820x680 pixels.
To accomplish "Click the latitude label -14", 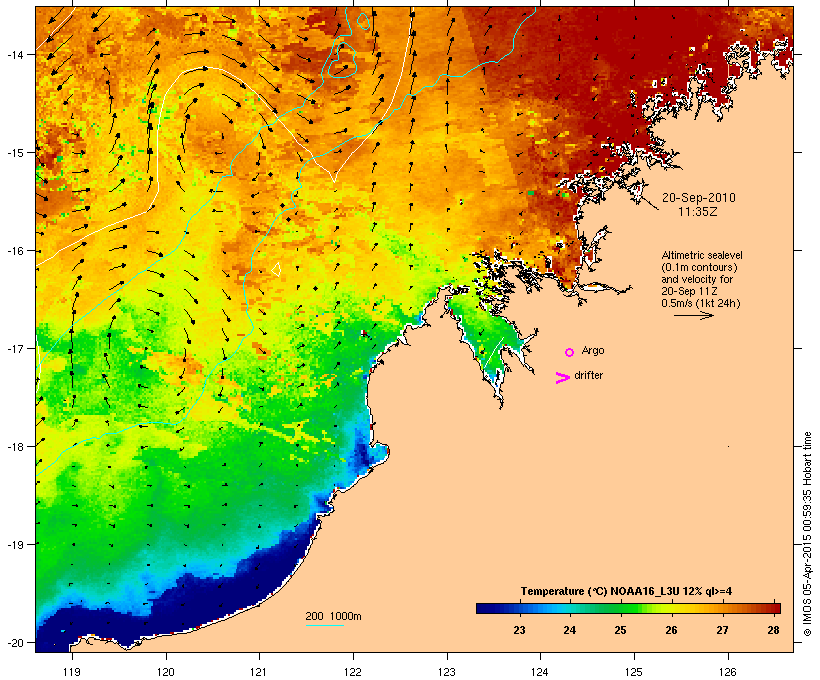I will pyautogui.click(x=15, y=55).
